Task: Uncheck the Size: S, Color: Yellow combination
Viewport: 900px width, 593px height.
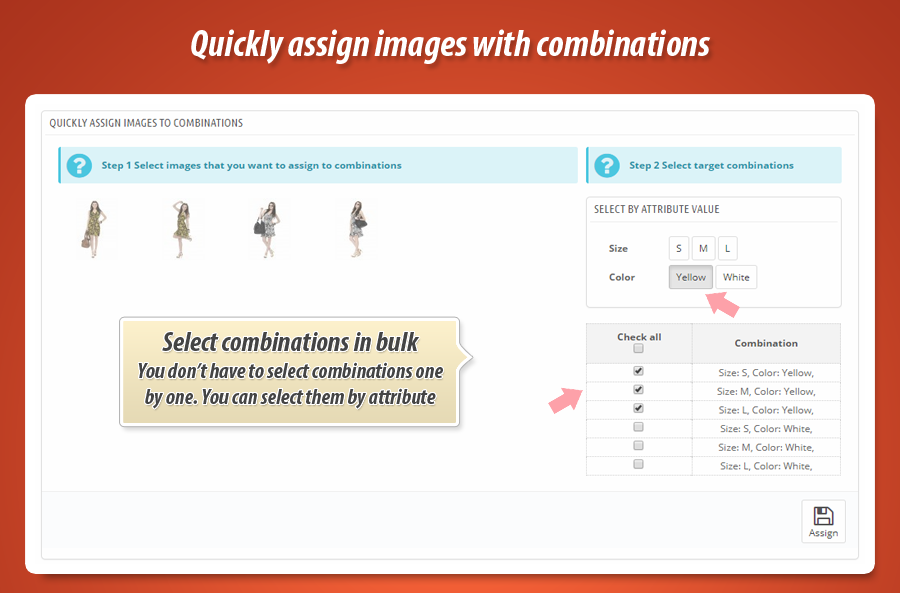Action: 639,371
